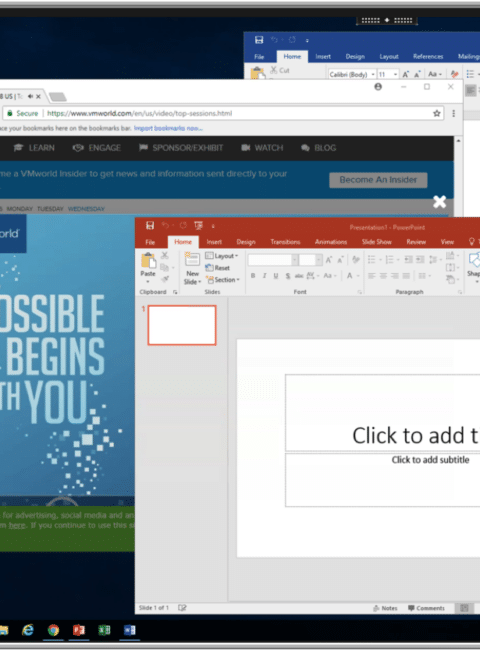Clear all formatting in PowerPoint ribbon
This screenshot has height=650, width=480.
356,260
